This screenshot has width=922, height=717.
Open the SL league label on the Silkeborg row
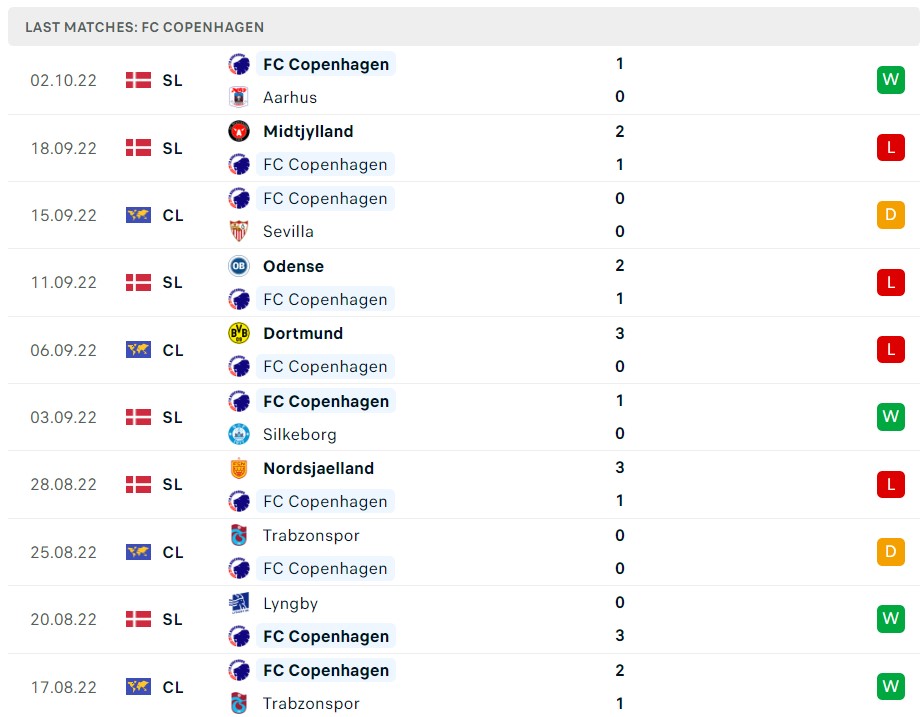tap(172, 417)
